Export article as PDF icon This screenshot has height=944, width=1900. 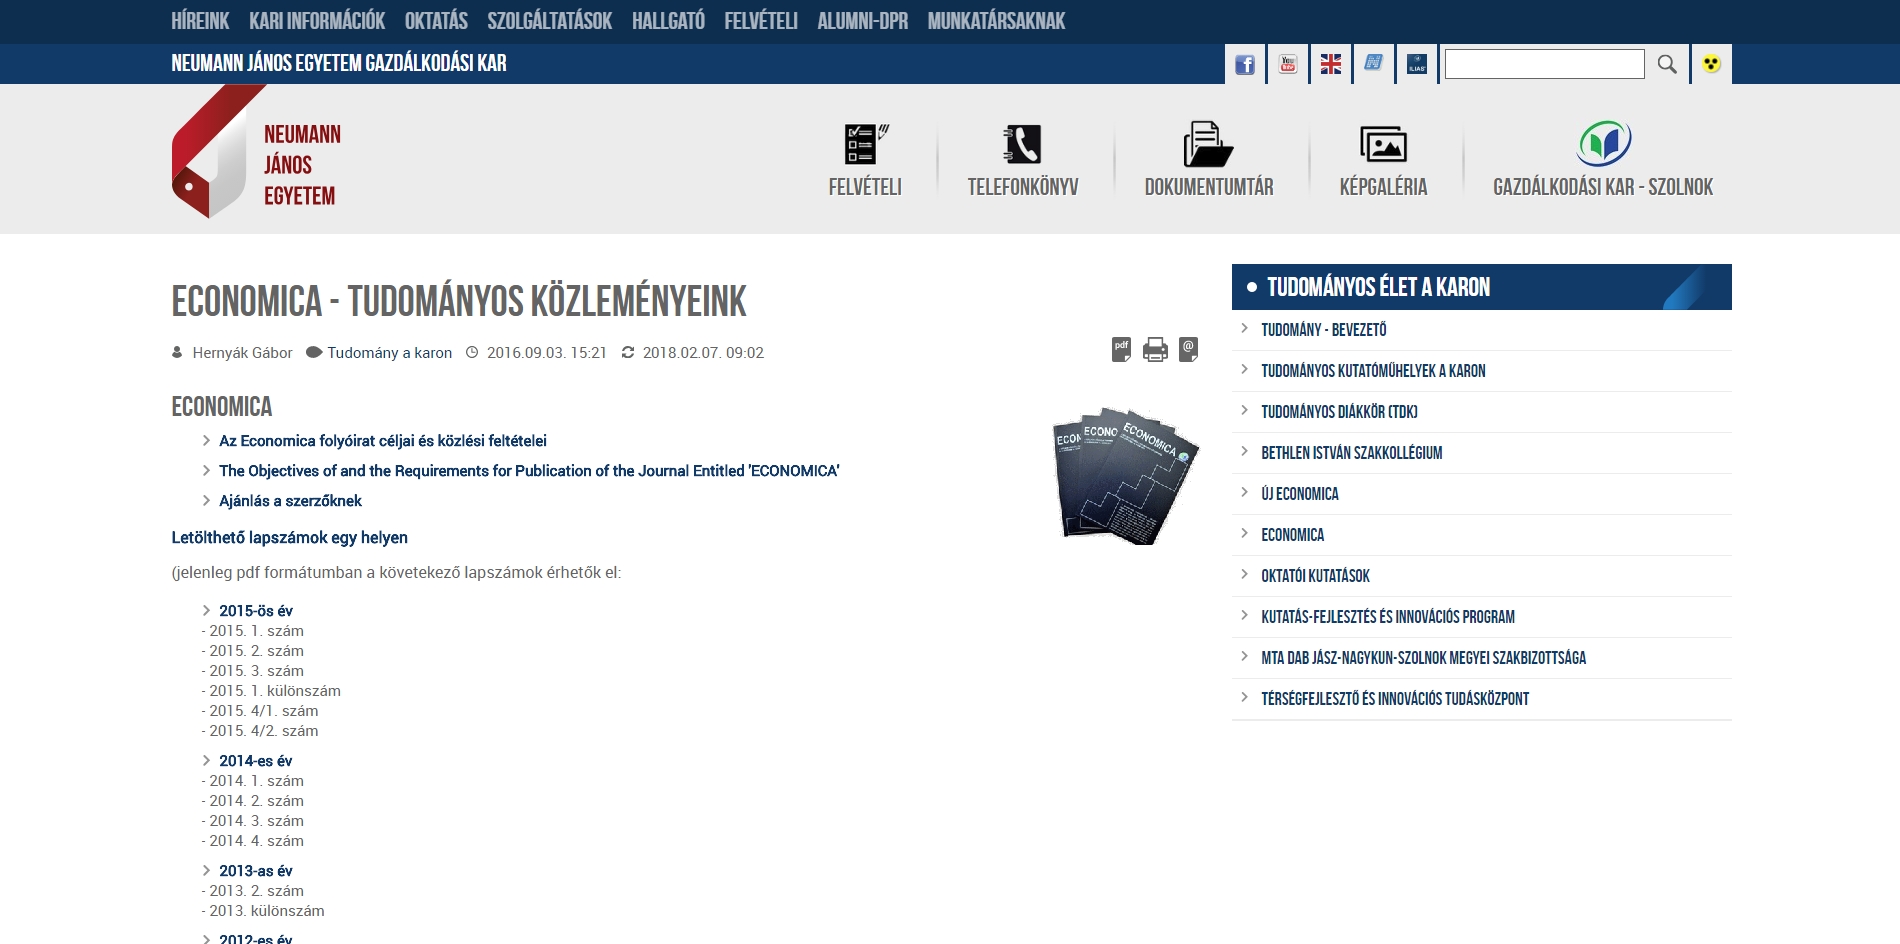point(1121,350)
